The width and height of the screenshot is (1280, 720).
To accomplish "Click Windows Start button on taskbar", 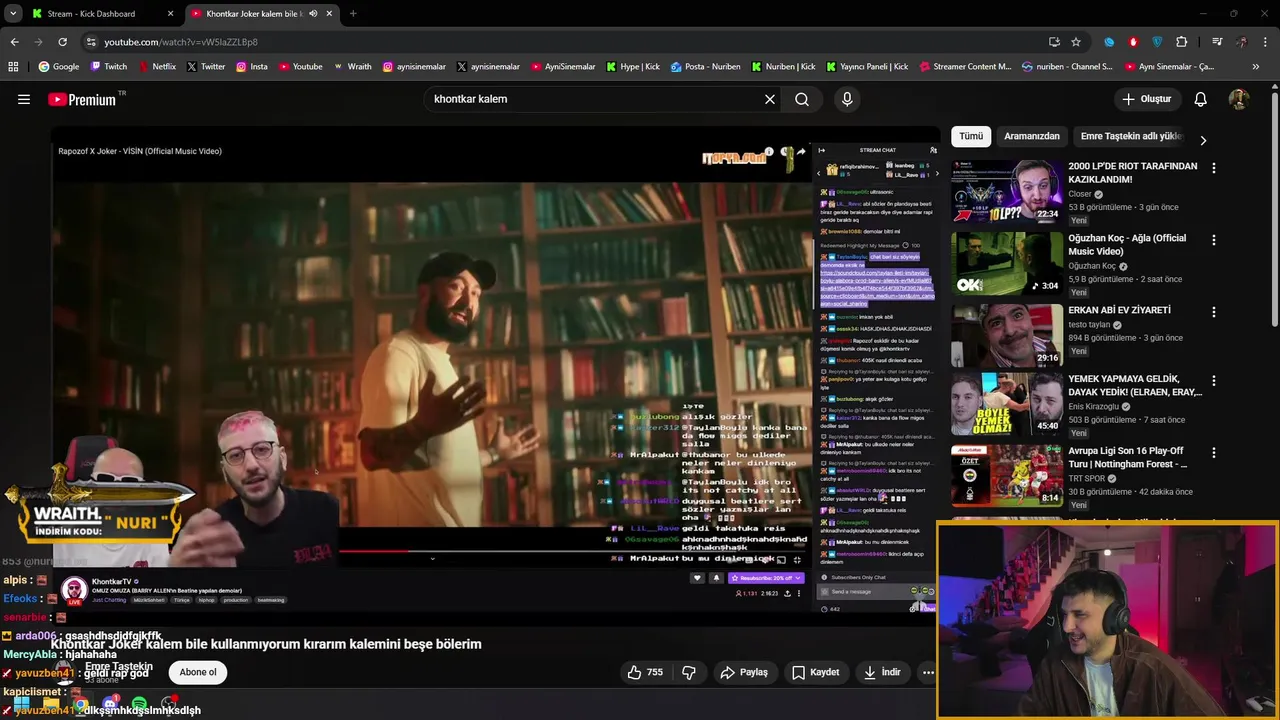I will pos(22,705).
